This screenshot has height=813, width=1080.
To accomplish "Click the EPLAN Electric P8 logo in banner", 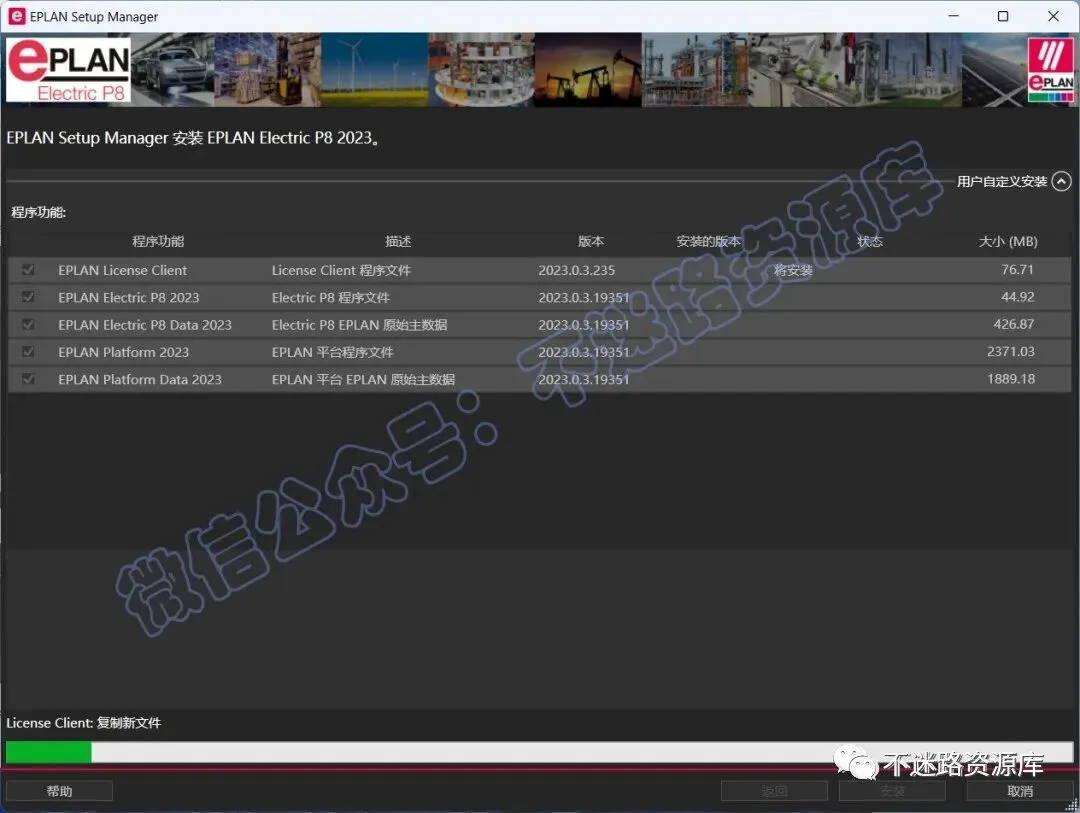I will (x=68, y=70).
